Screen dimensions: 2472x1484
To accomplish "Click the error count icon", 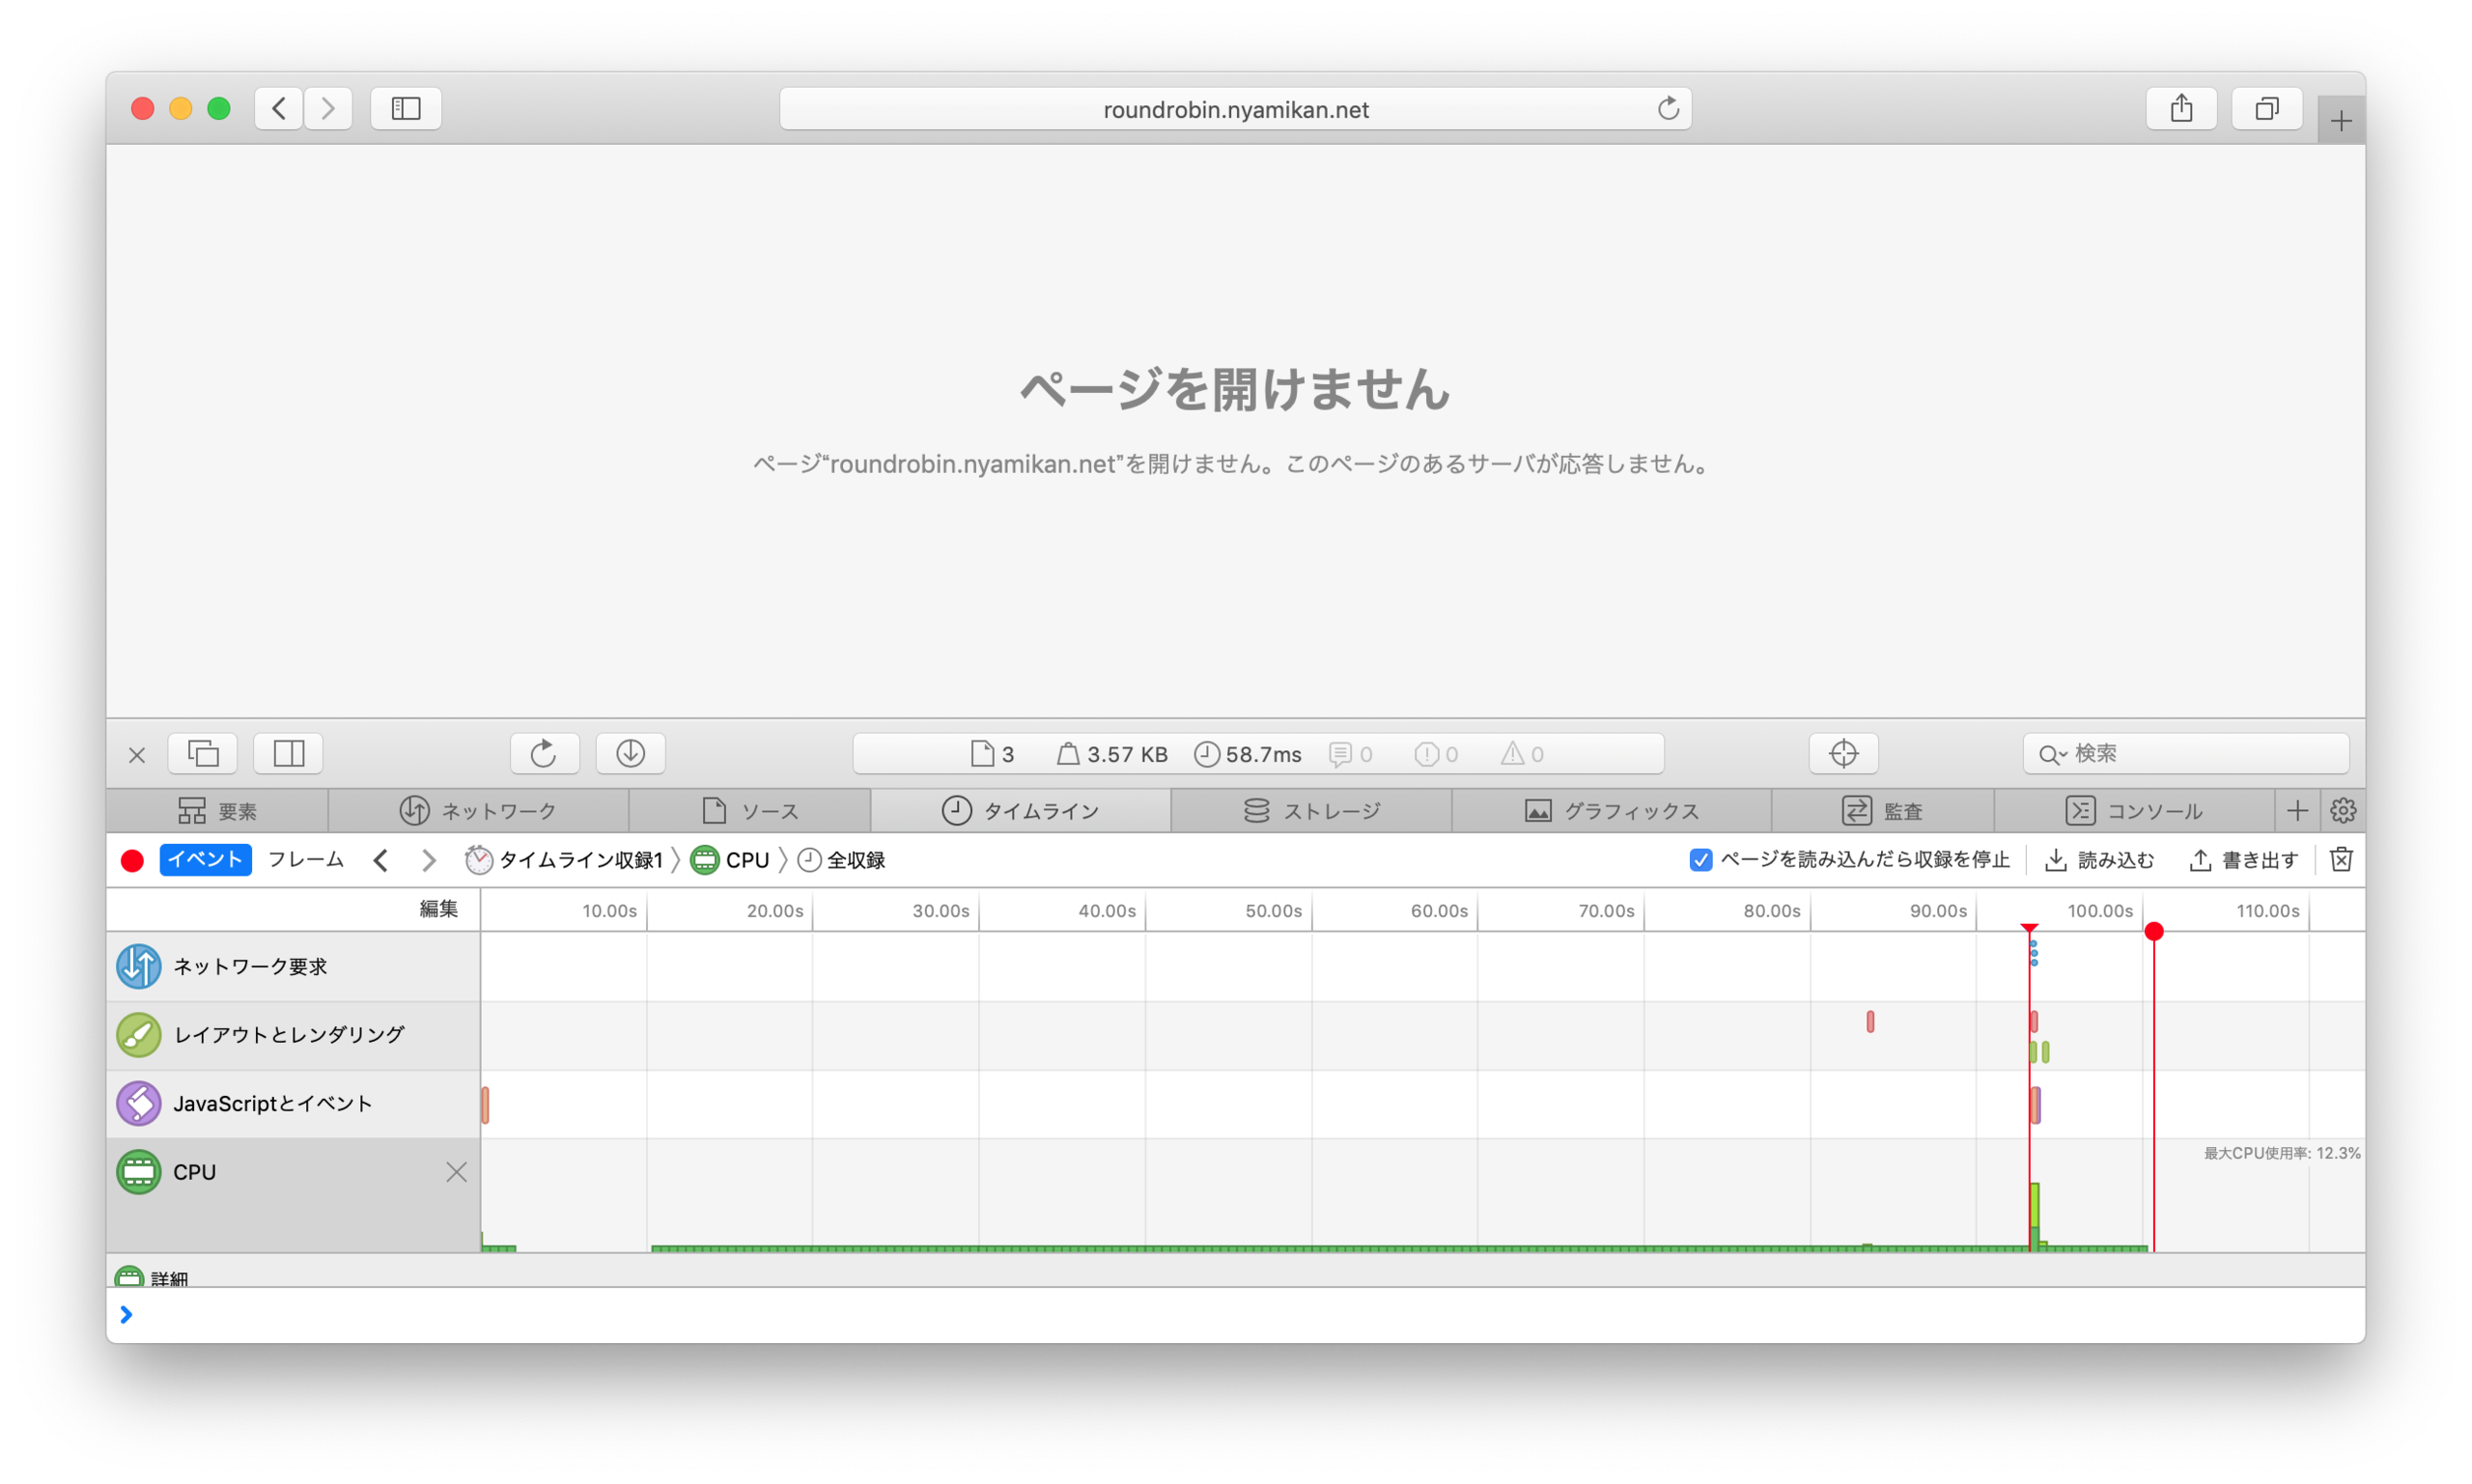I will click(x=1436, y=754).
